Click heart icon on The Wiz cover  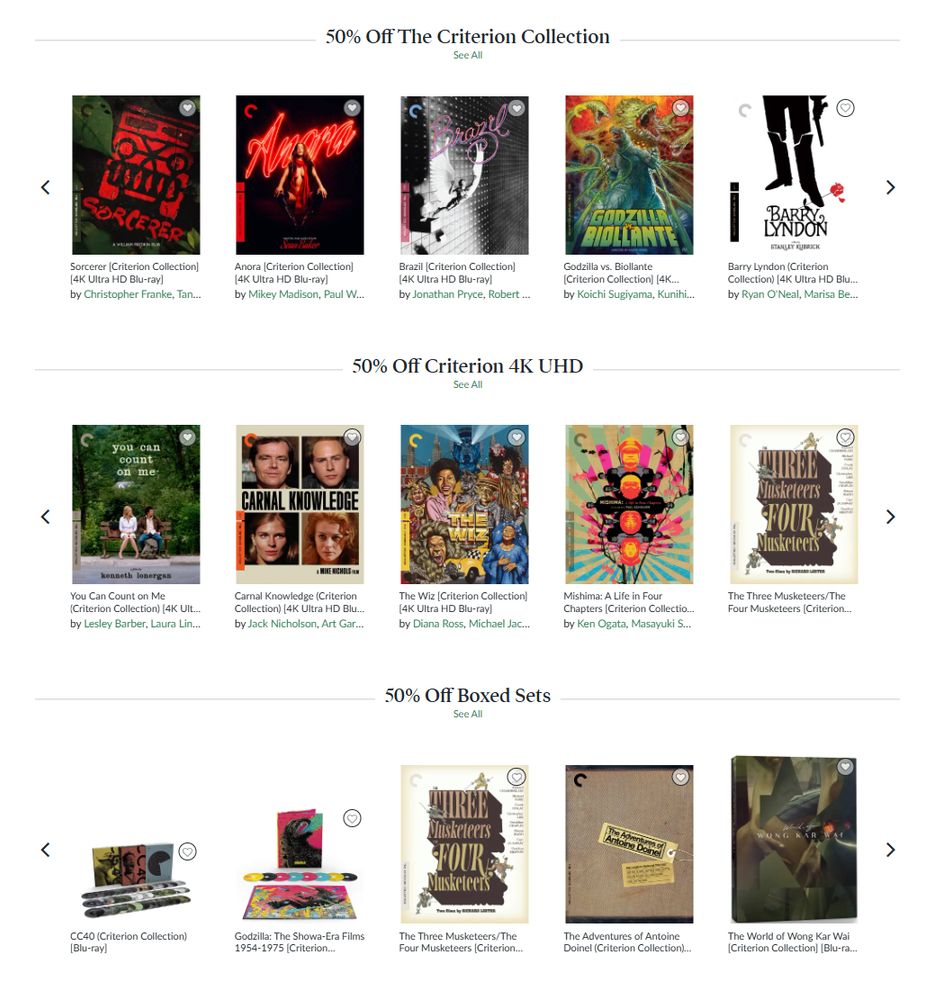[517, 437]
